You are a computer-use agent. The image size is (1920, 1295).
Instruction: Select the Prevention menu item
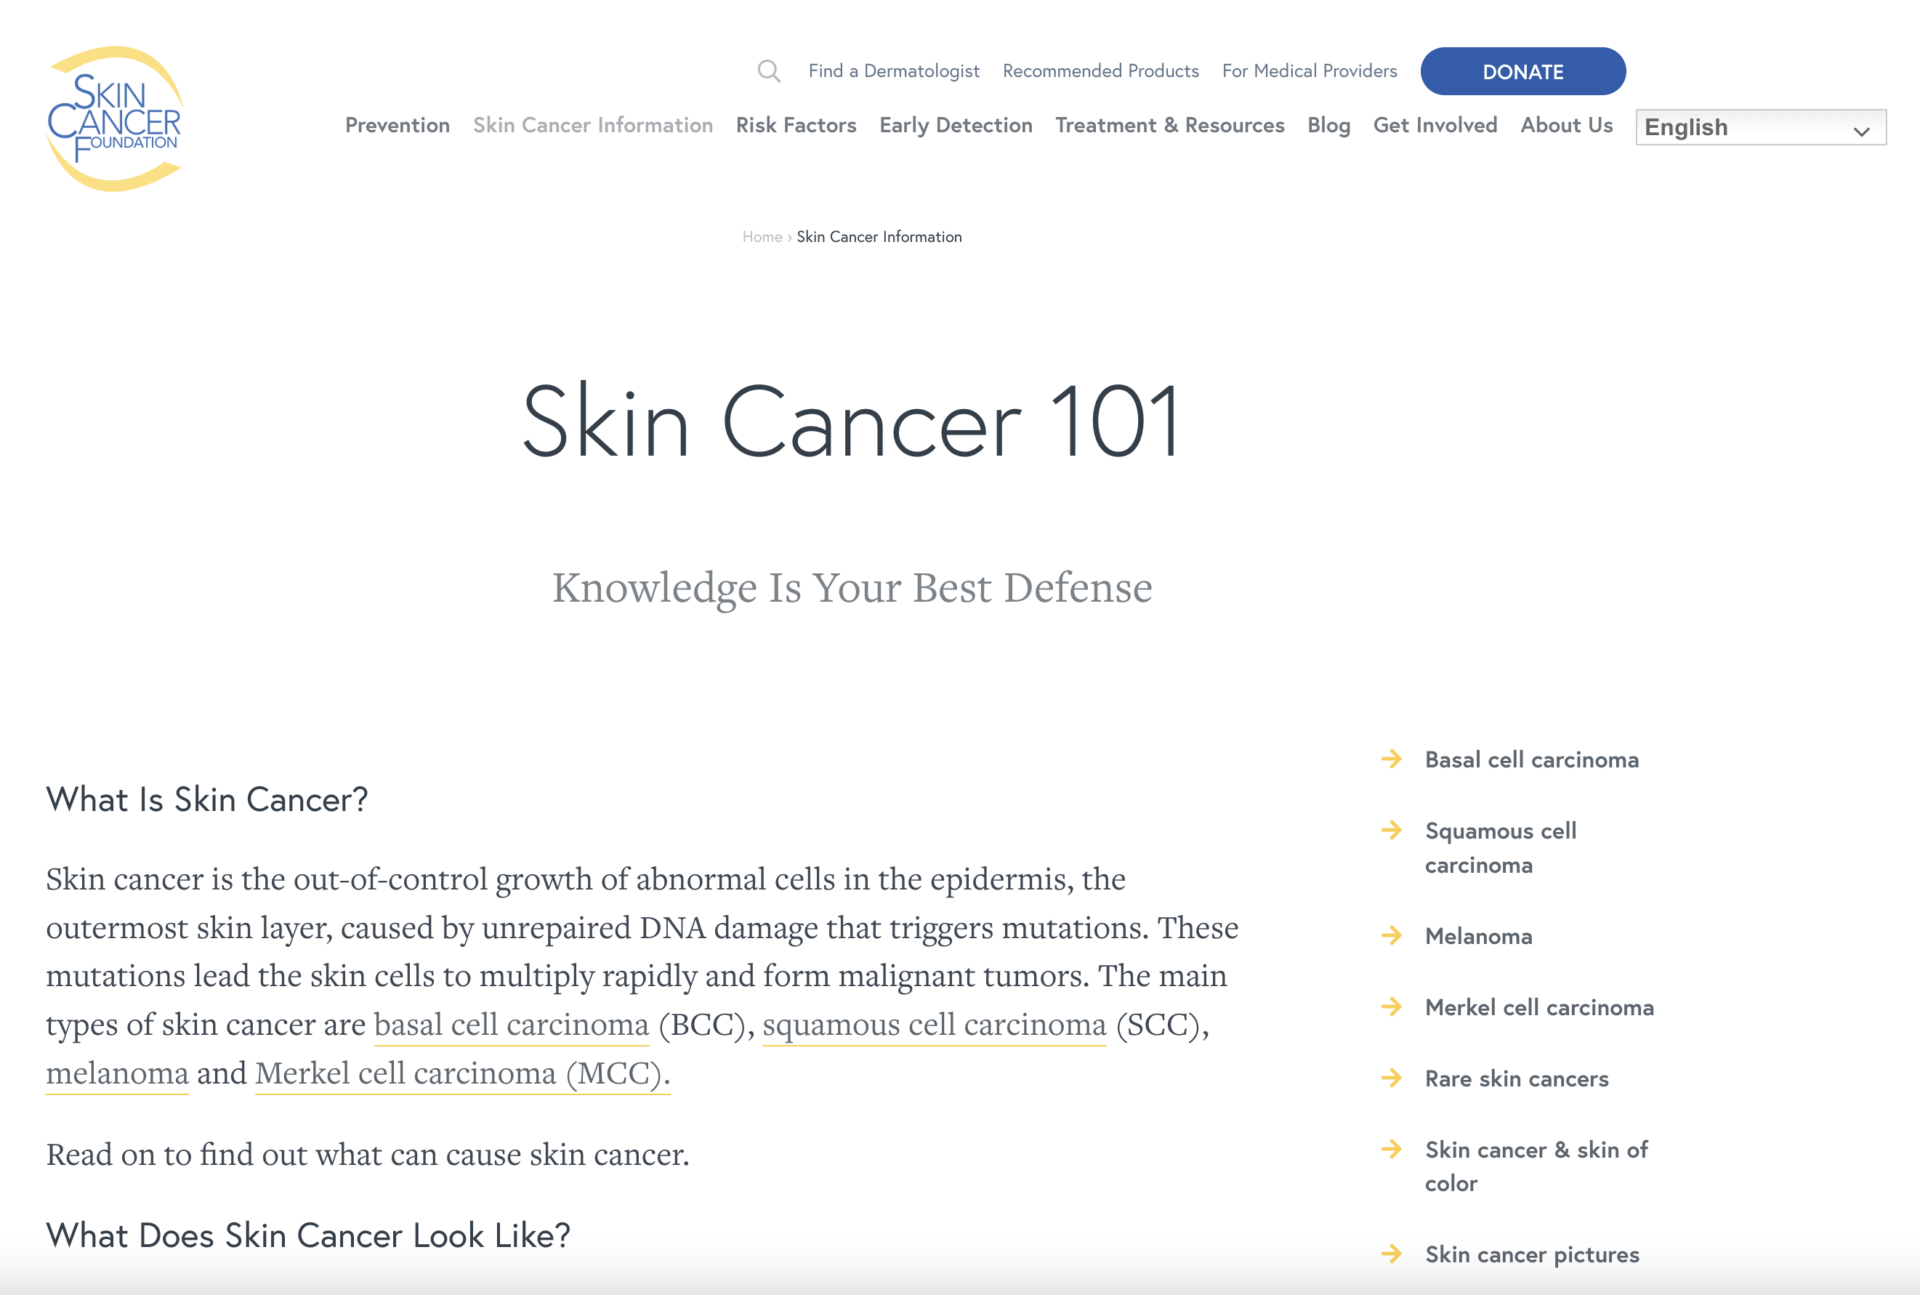[397, 125]
